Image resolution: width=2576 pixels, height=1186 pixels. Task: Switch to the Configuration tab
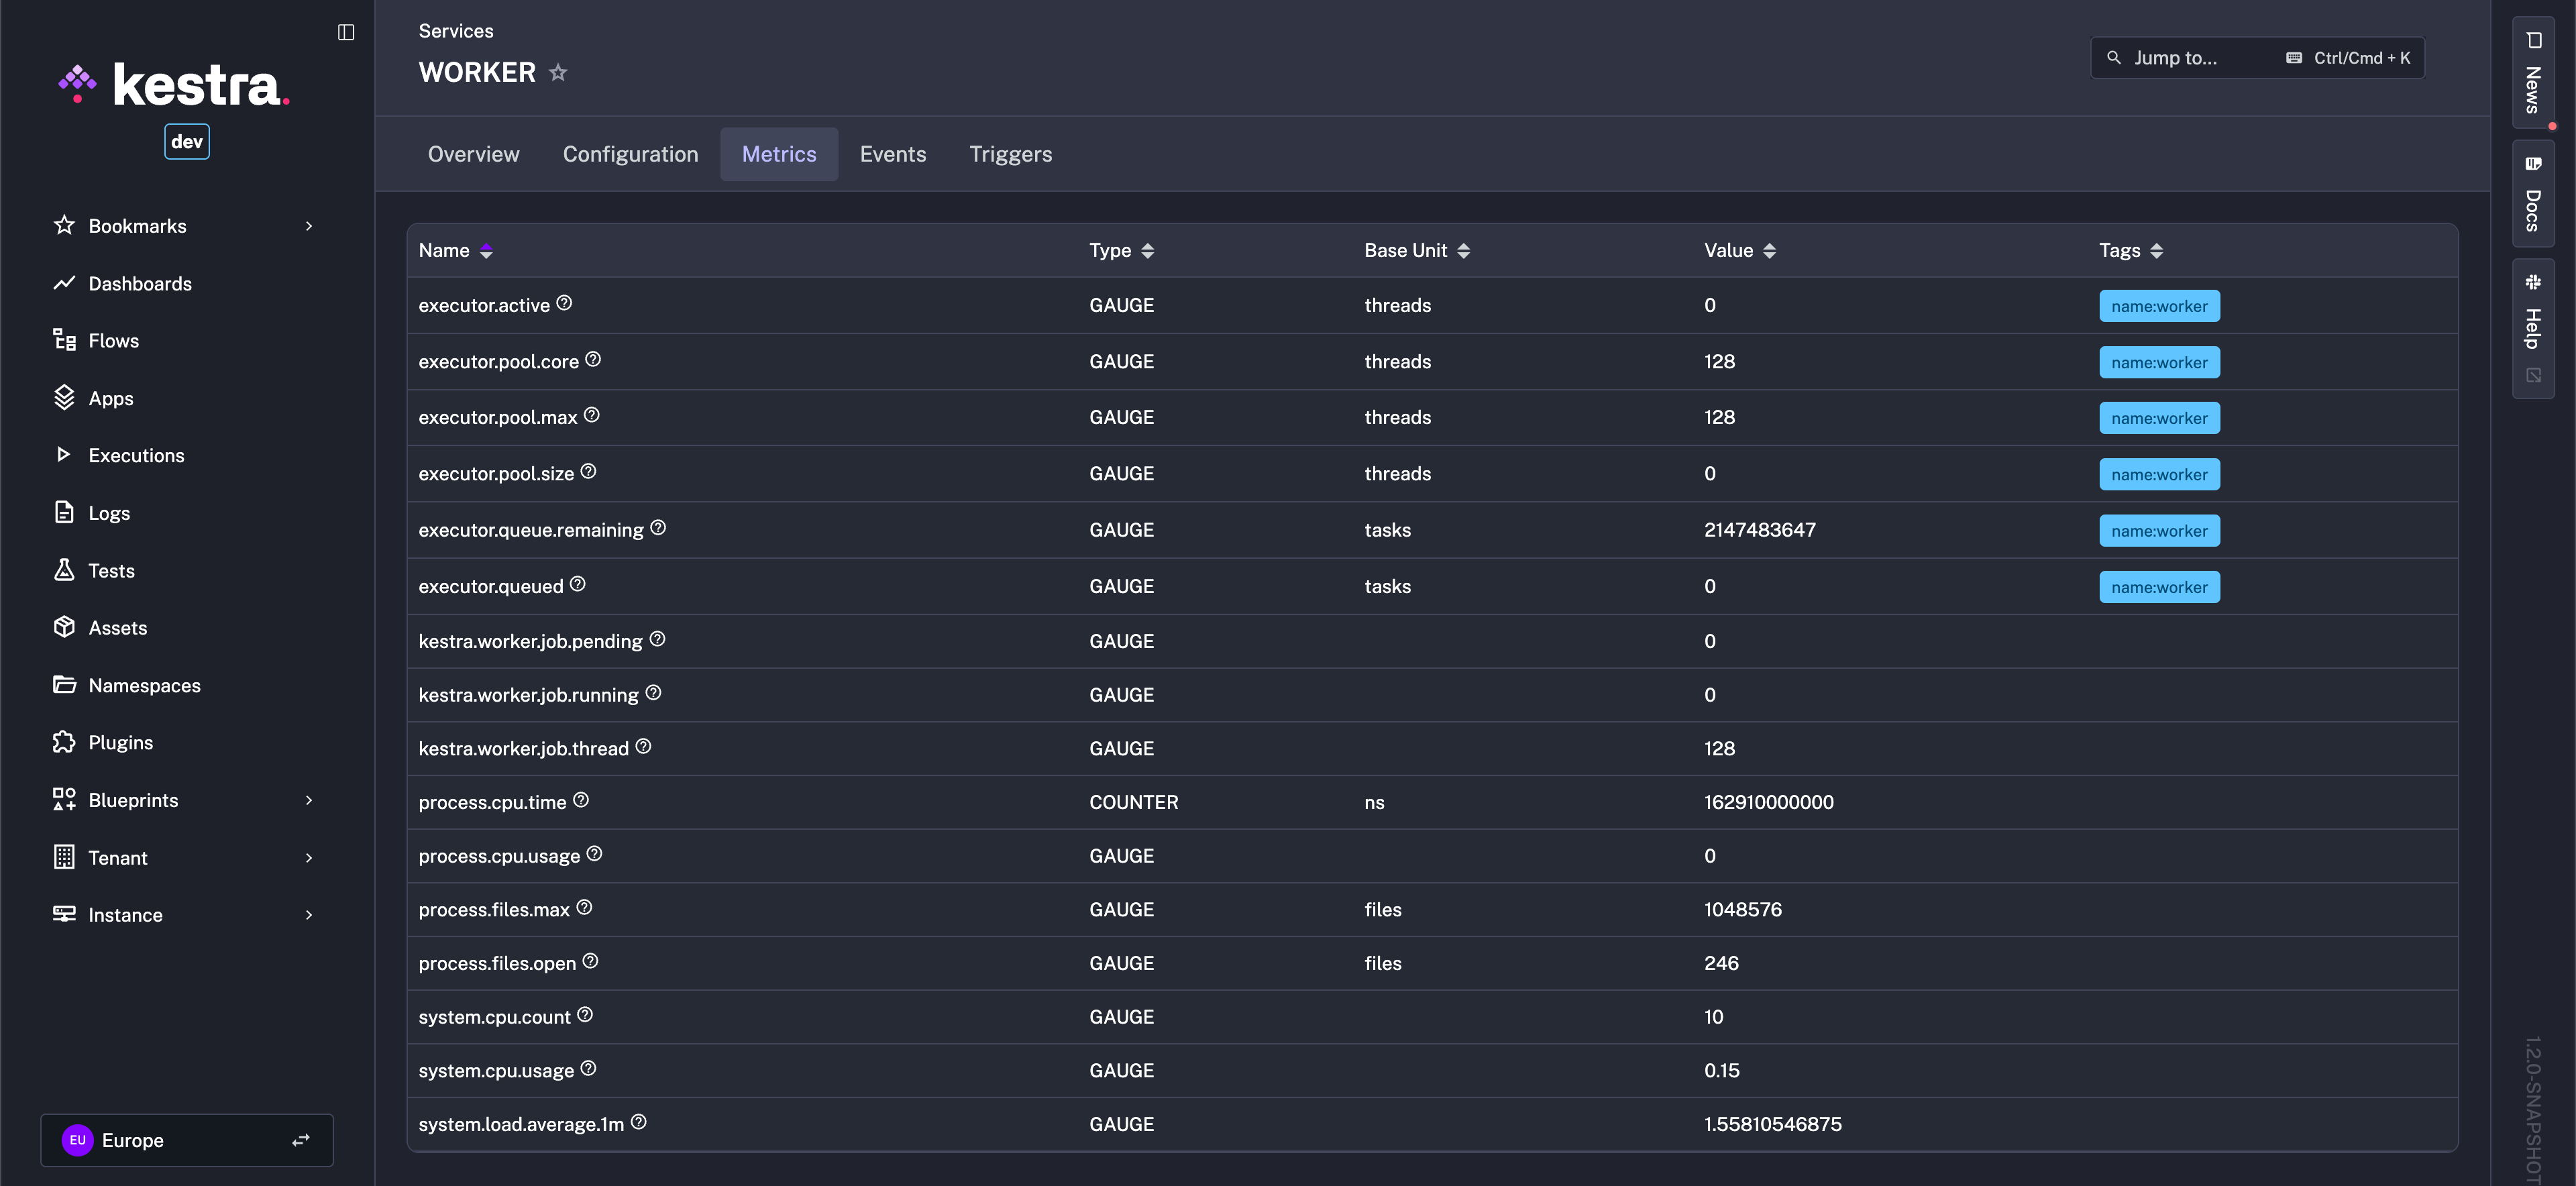click(x=630, y=154)
